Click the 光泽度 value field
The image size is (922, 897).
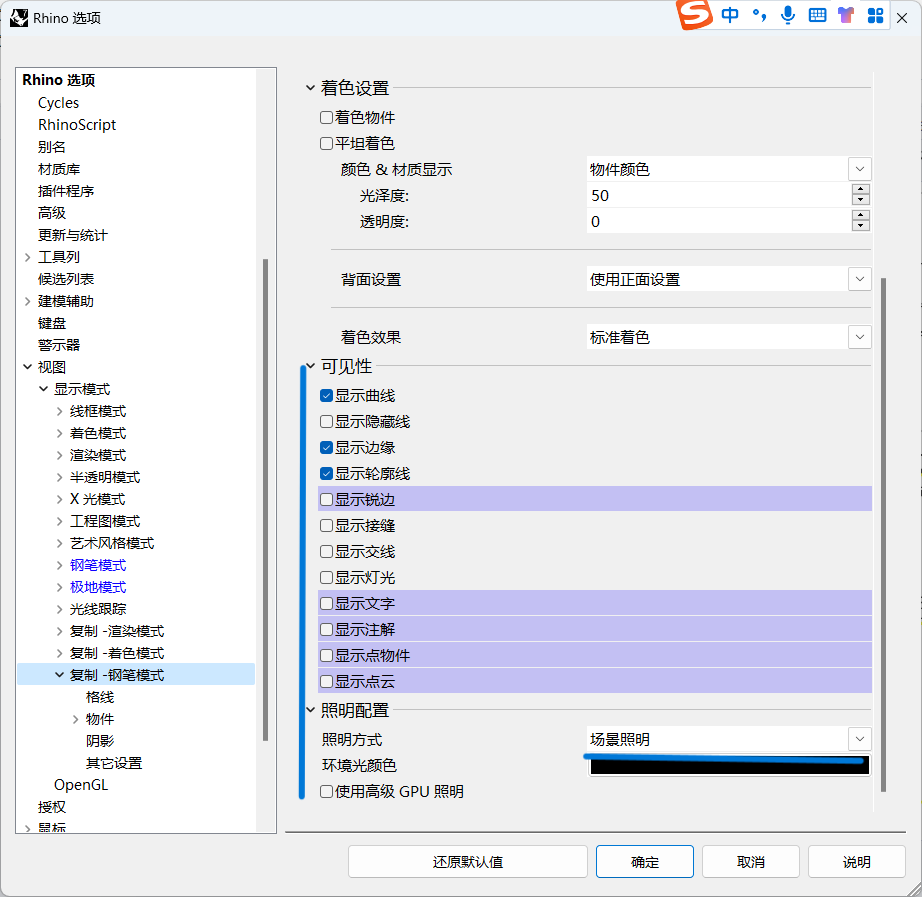click(x=719, y=195)
